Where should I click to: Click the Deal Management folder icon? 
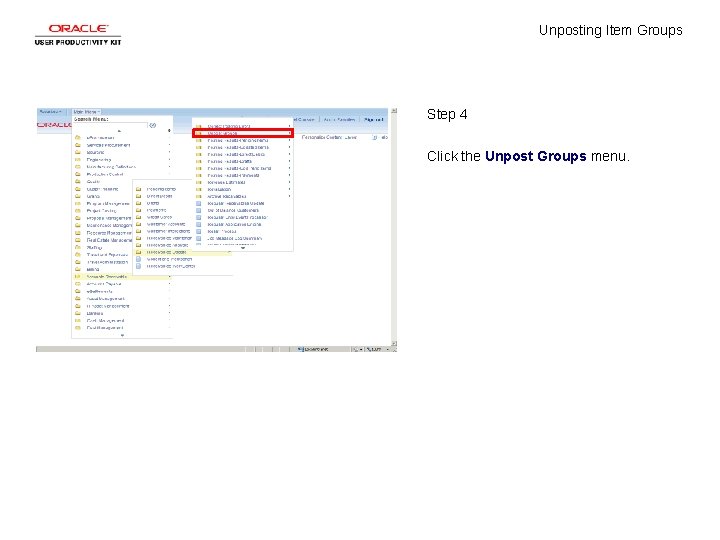pyautogui.click(x=78, y=328)
